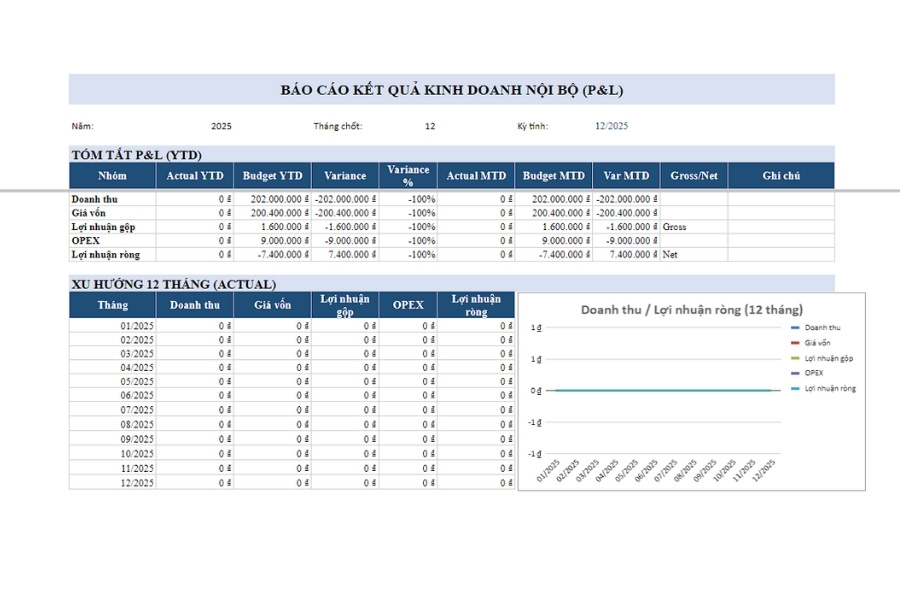Screen dimensions: 900x600
Task: Click the 'Doanh thu' chart legend entry
Action: click(x=816, y=327)
